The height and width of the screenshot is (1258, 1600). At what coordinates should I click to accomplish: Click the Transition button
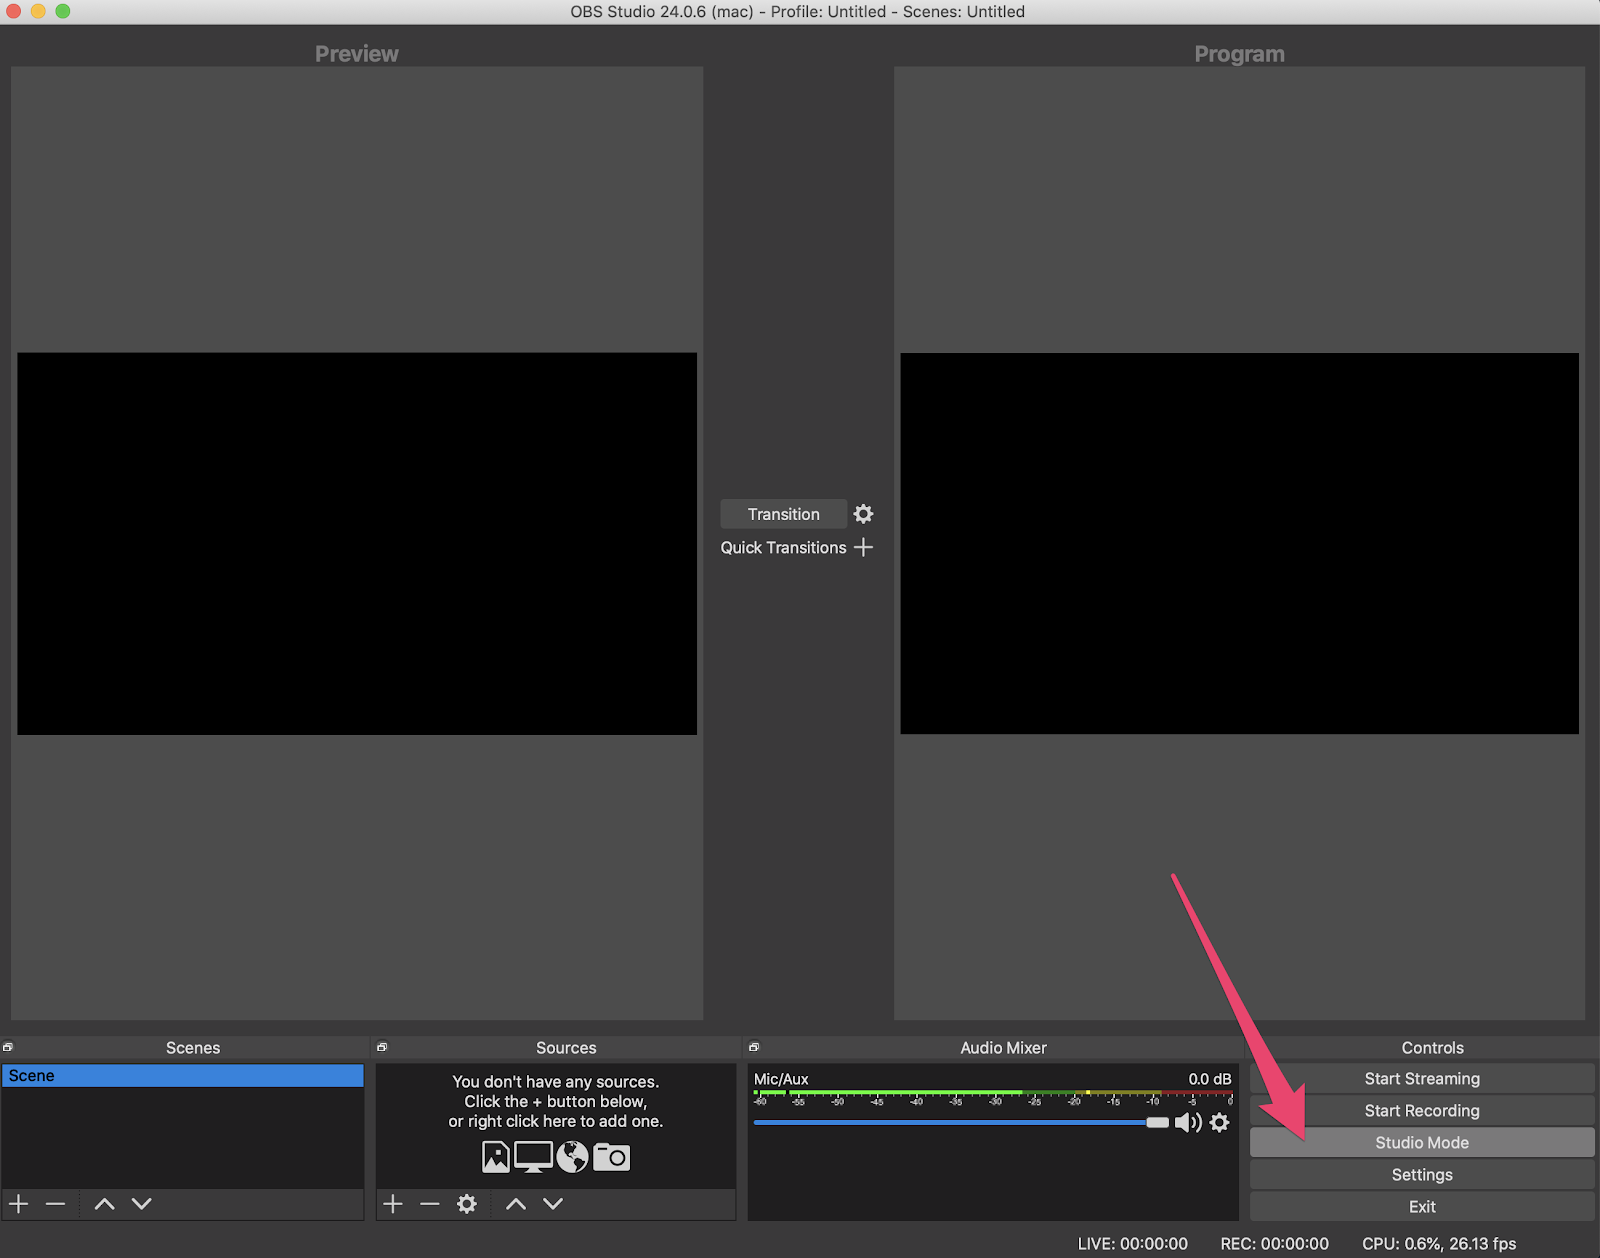[x=784, y=514]
